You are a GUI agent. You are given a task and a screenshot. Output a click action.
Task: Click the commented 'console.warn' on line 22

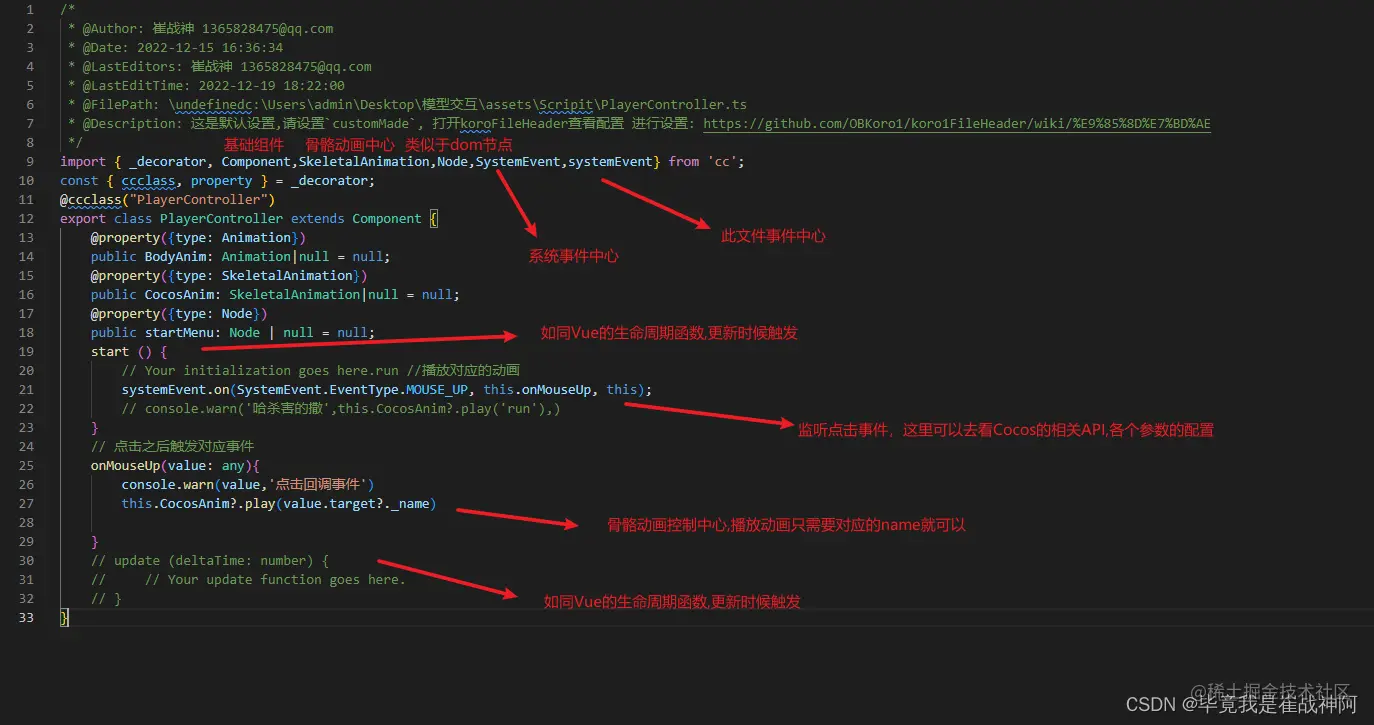tap(191, 409)
